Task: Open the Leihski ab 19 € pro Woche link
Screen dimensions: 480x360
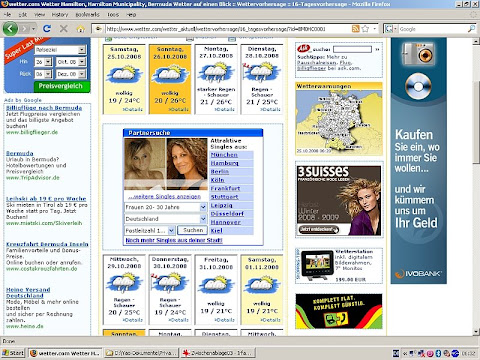Action: (x=46, y=199)
